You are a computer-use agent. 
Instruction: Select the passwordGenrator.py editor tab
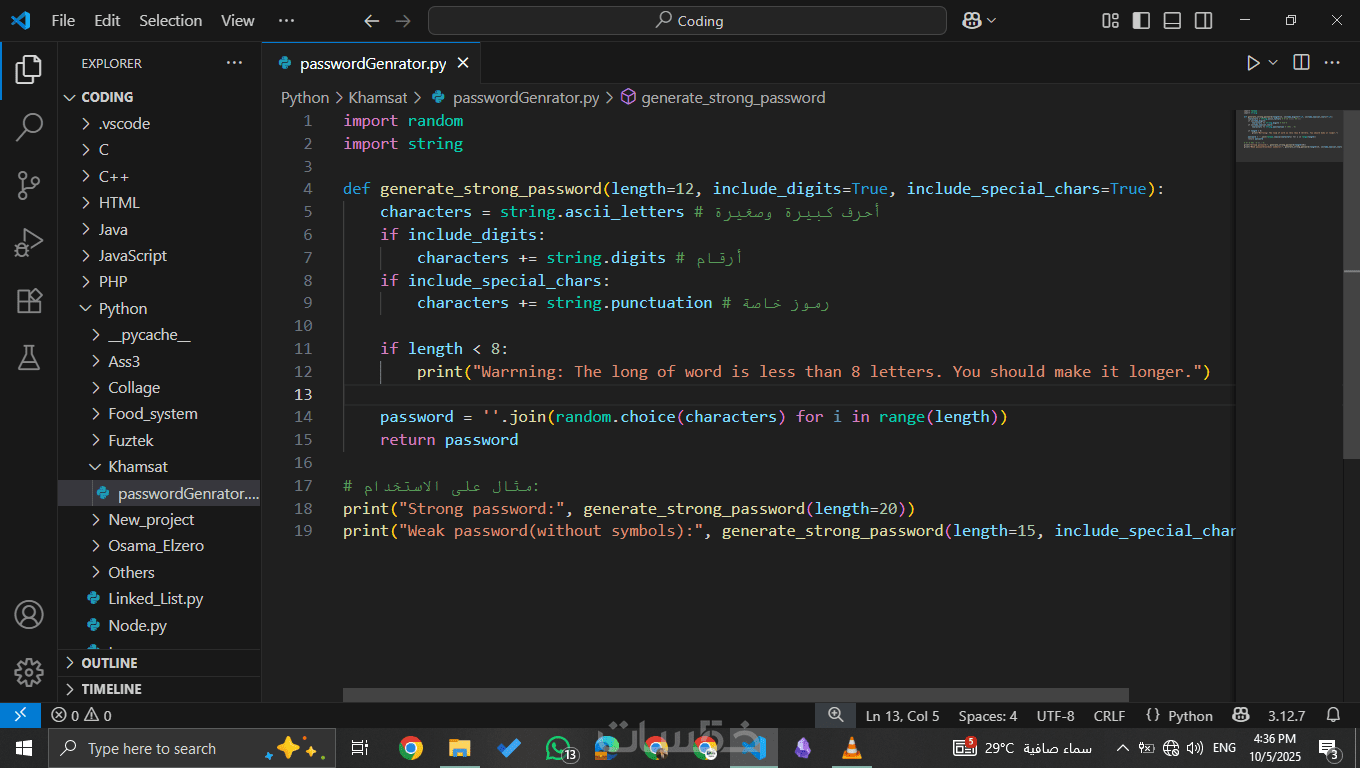click(372, 64)
